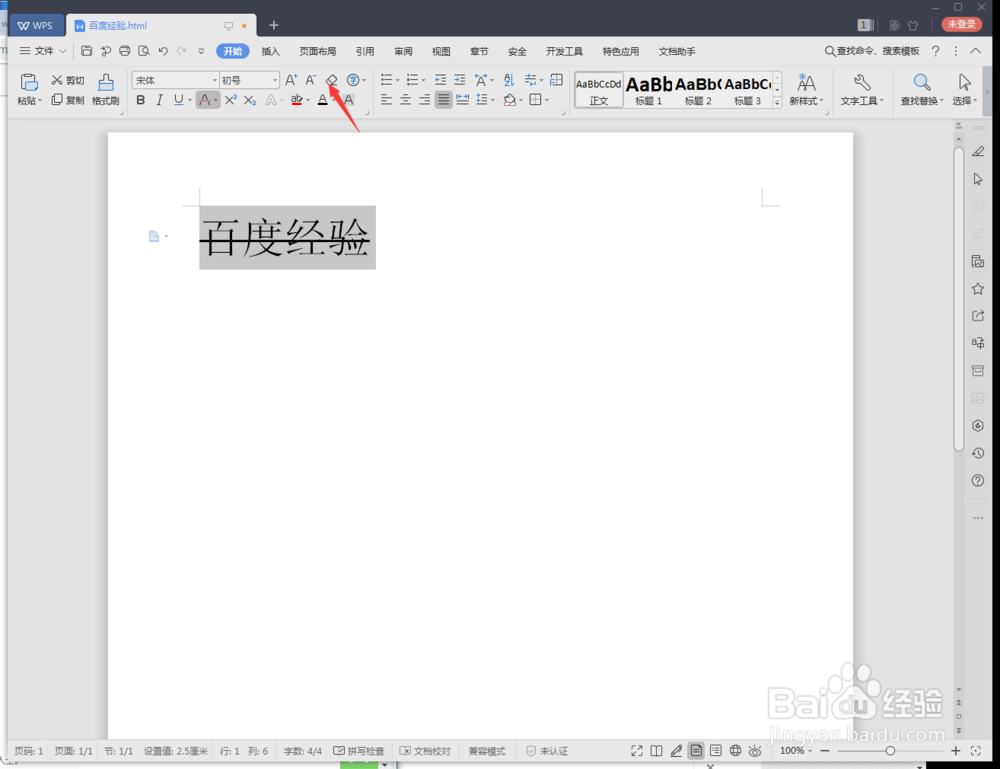The height and width of the screenshot is (769, 1000).
Task: Click the align left icon
Action: point(386,99)
